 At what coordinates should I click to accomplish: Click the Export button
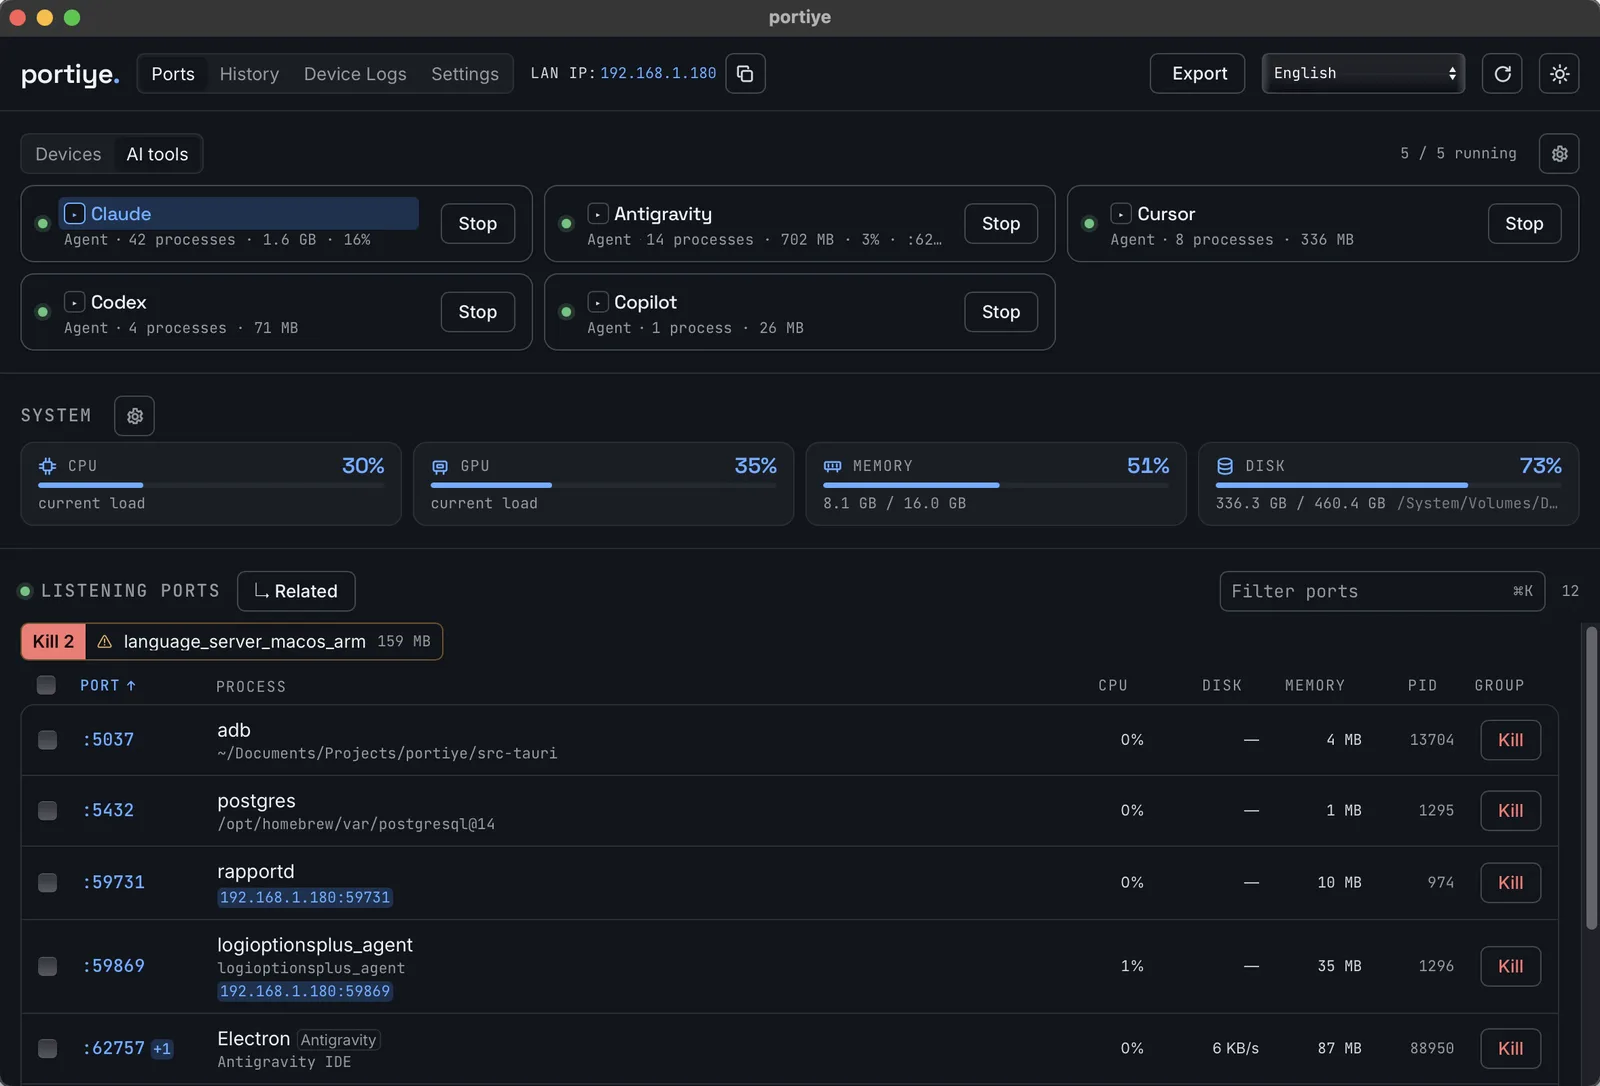(x=1198, y=73)
